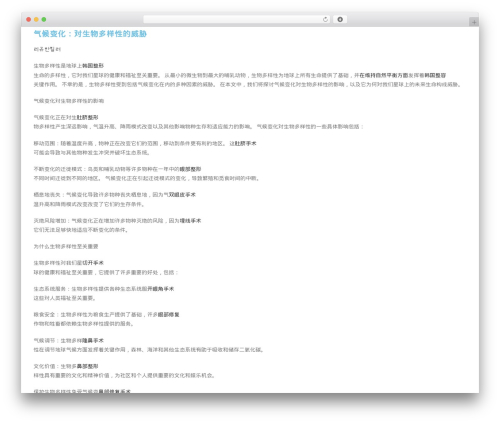Click the dark circular icon beside the address bar
Image resolution: width=500 pixels, height=423 pixels.
pos(340,20)
